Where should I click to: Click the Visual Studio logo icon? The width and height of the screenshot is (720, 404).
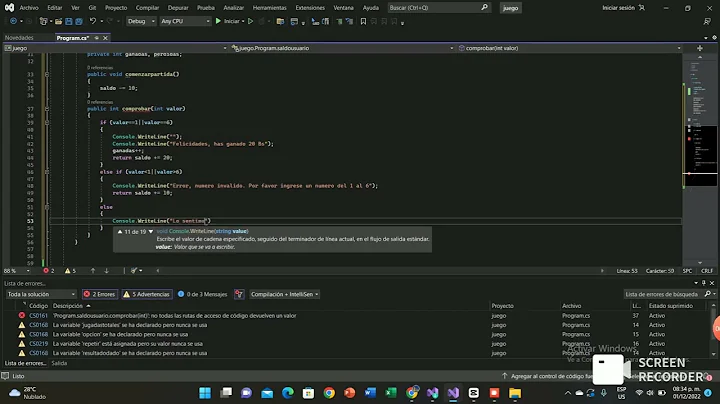pyautogui.click(x=9, y=7)
